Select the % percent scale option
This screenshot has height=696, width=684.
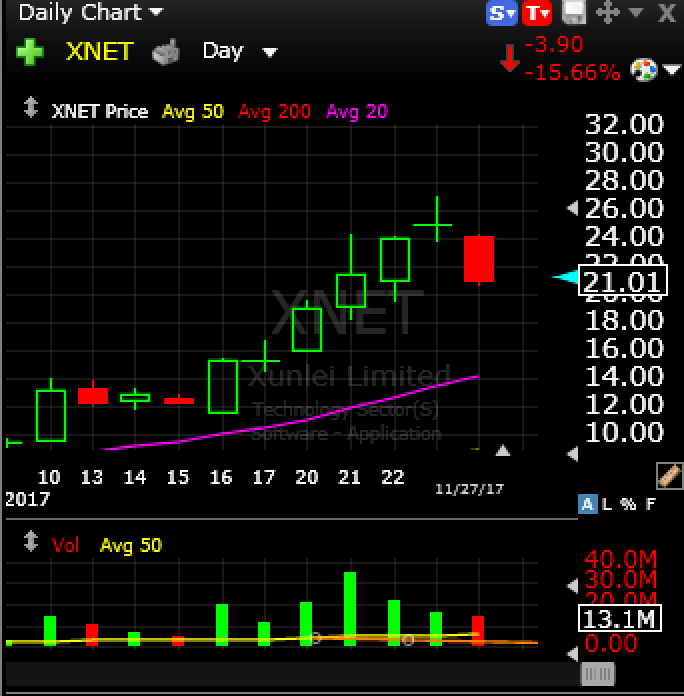pyautogui.click(x=628, y=505)
